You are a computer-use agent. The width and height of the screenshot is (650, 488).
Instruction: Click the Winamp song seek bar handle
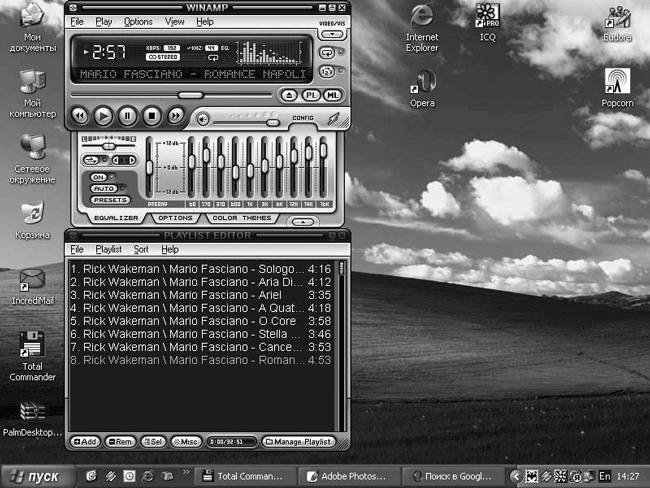click(x=190, y=95)
